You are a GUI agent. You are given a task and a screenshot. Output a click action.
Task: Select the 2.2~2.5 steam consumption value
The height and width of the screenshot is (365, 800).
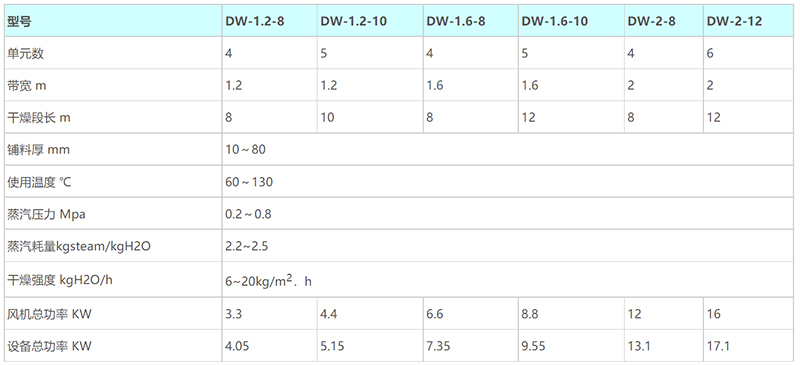click(247, 246)
